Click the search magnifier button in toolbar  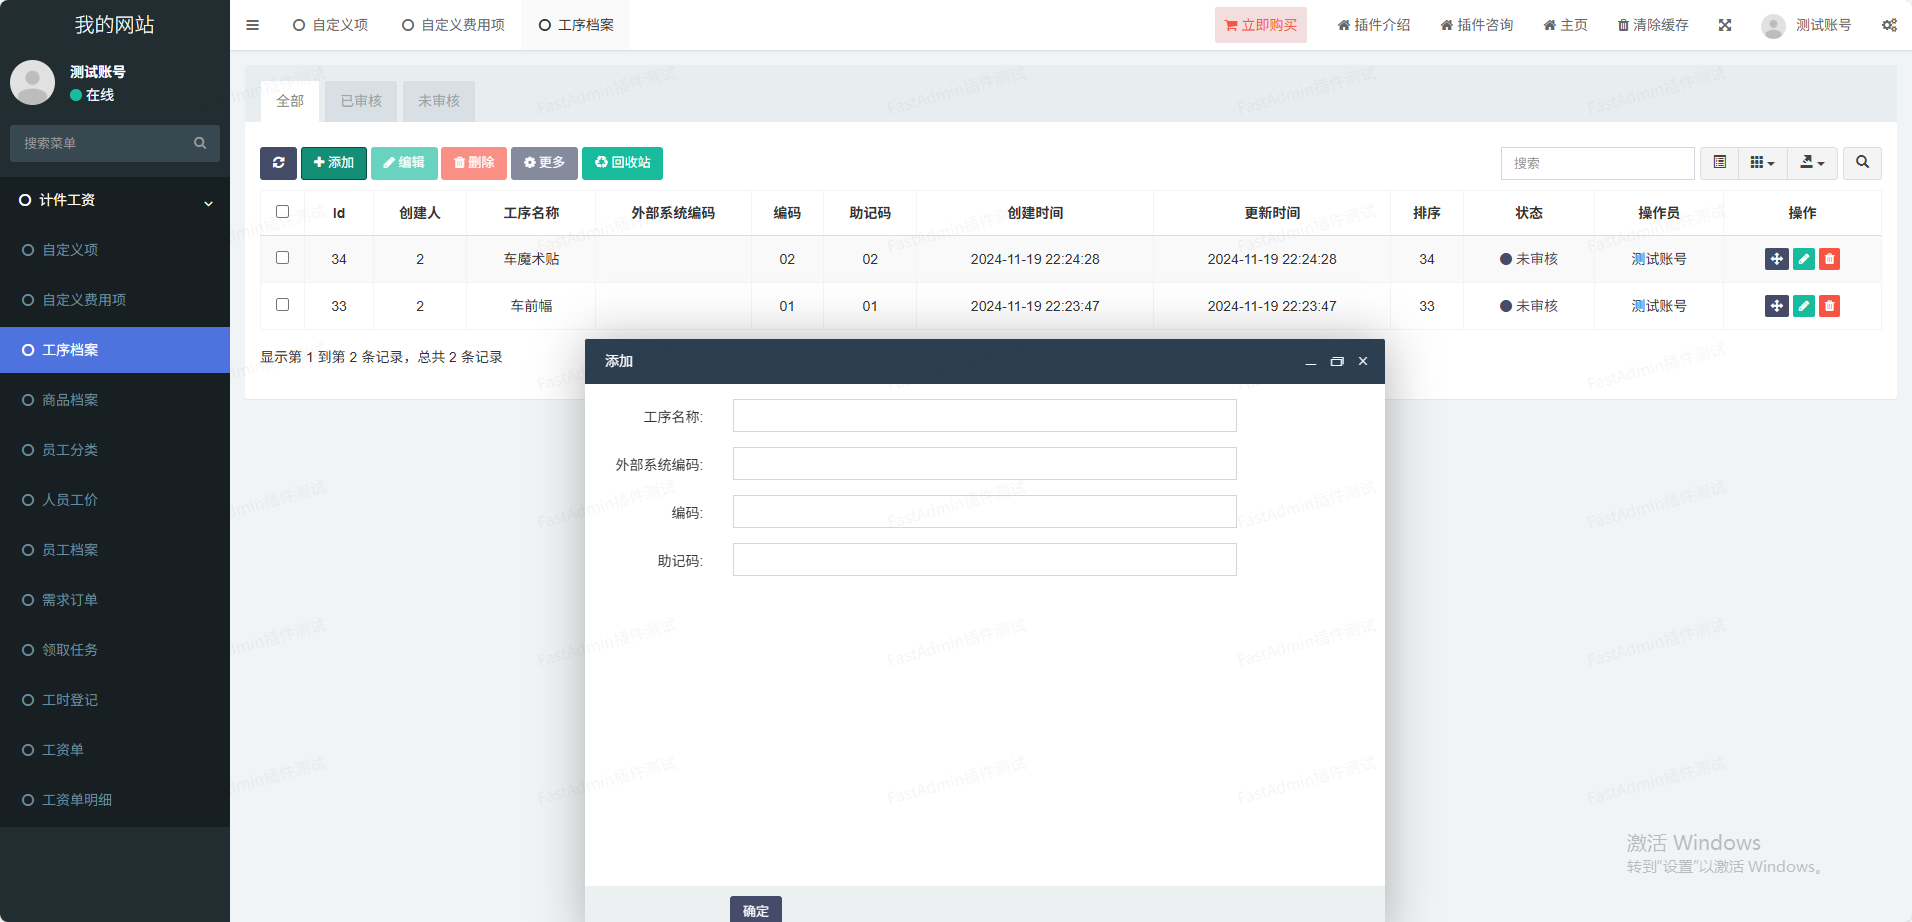click(x=1862, y=163)
